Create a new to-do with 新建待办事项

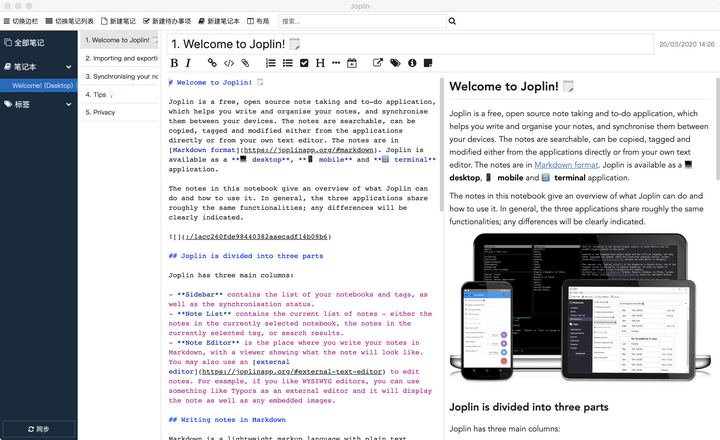click(167, 21)
